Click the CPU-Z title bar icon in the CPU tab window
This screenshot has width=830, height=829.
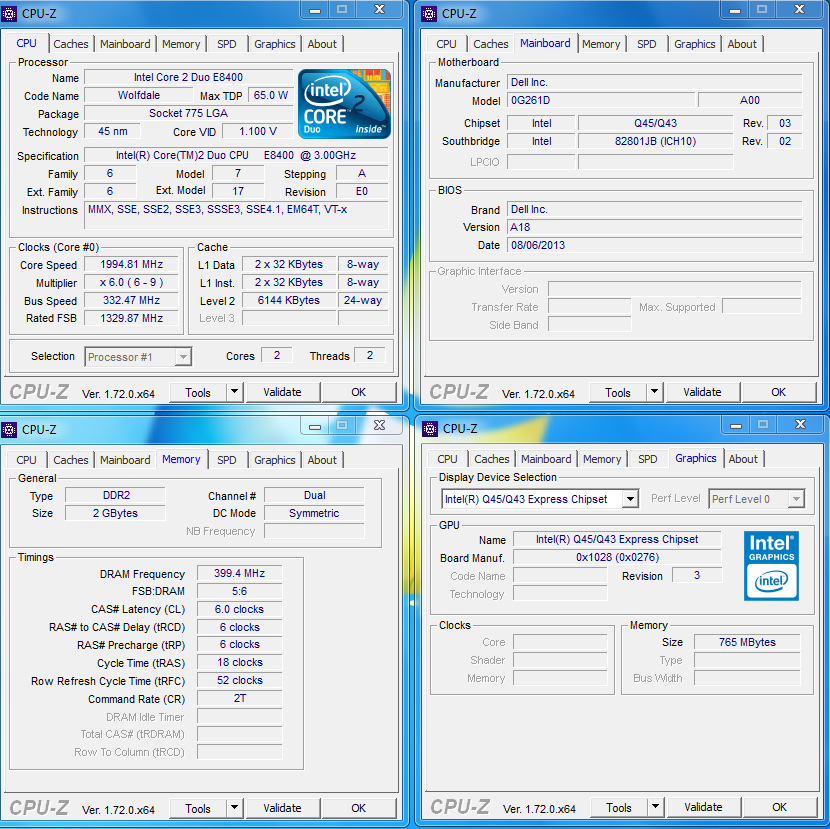(x=9, y=14)
